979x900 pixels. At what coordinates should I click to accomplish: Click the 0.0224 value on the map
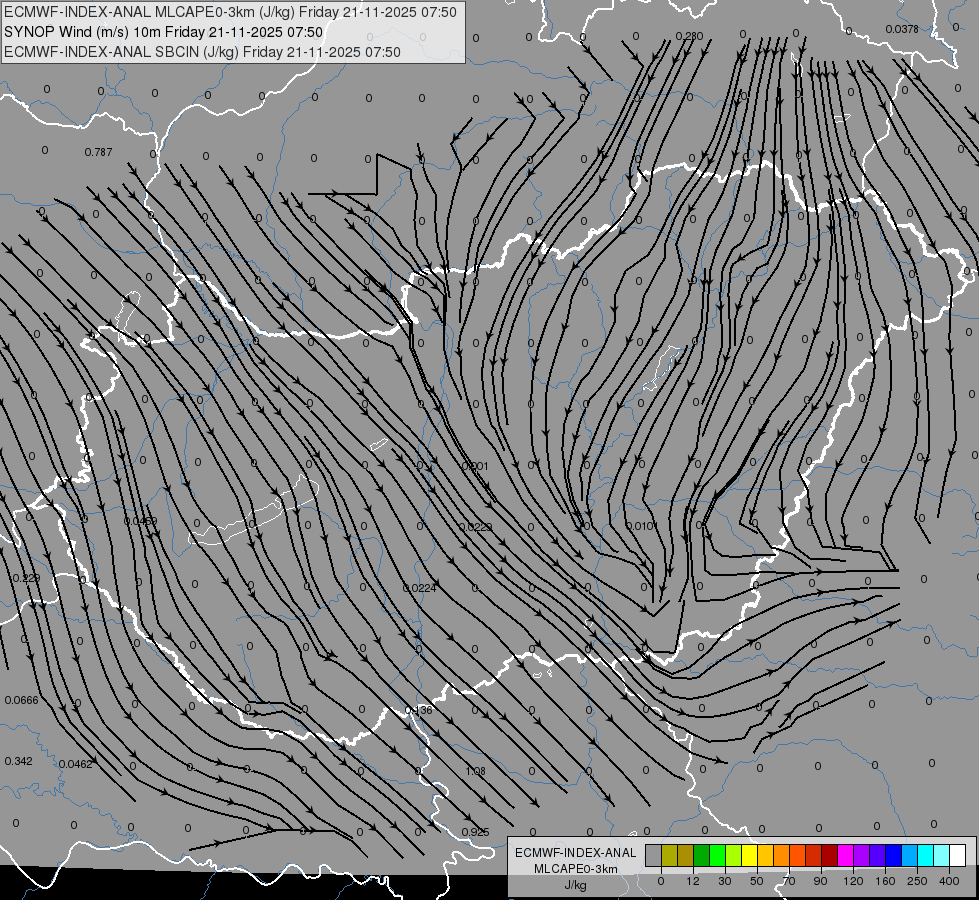420,588
